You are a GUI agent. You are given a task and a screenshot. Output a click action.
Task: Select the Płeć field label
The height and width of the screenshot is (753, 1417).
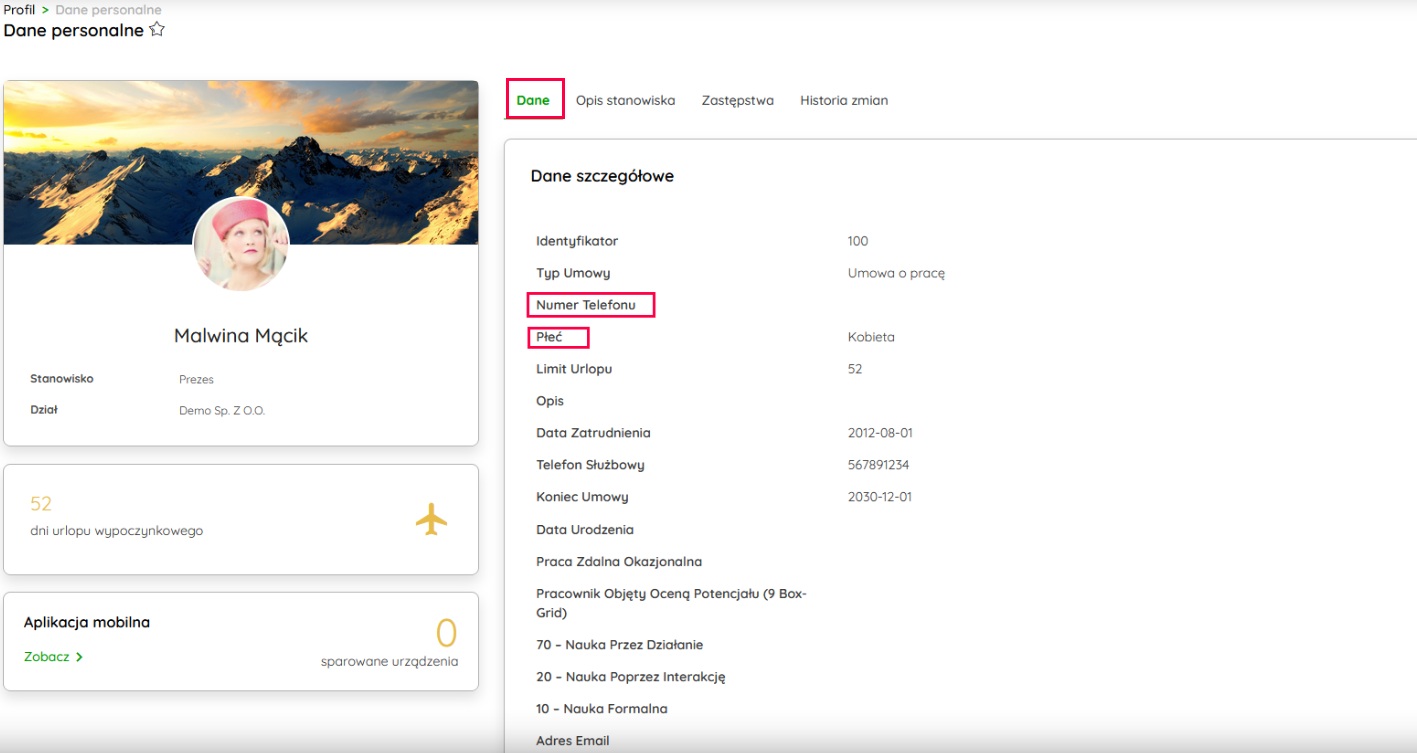point(549,337)
